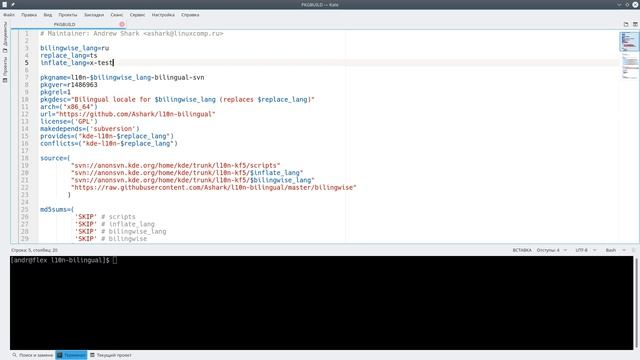
Task: Click the pkgver=r1486963 line
Action: 69,85
